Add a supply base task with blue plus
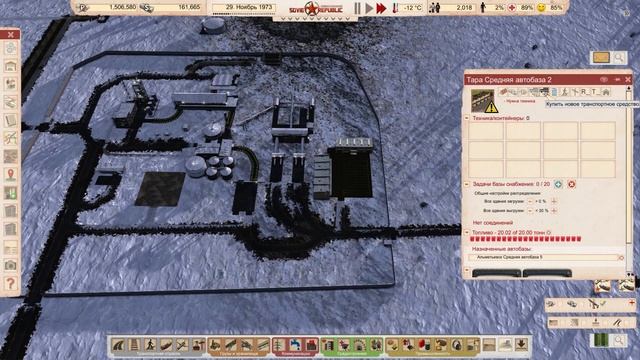Image resolution: width=640 pixels, height=360 pixels. tap(558, 184)
